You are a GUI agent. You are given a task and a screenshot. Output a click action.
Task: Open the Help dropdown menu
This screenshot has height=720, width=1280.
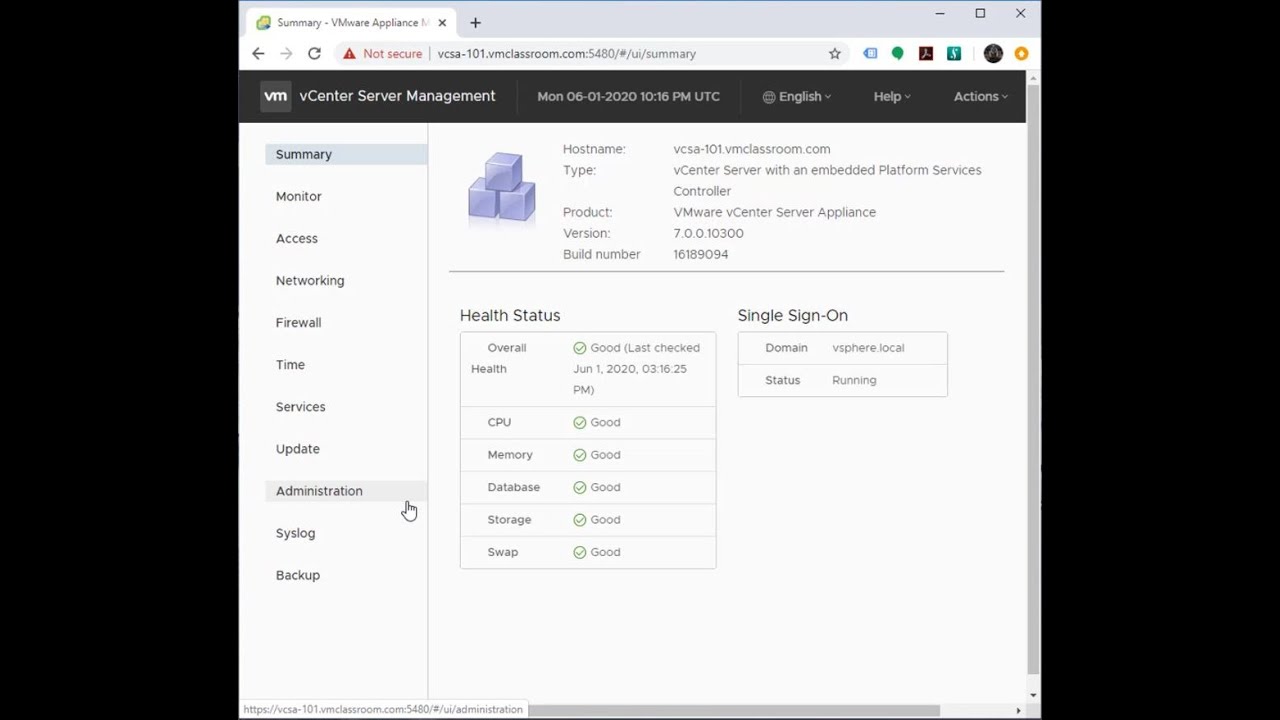click(892, 97)
